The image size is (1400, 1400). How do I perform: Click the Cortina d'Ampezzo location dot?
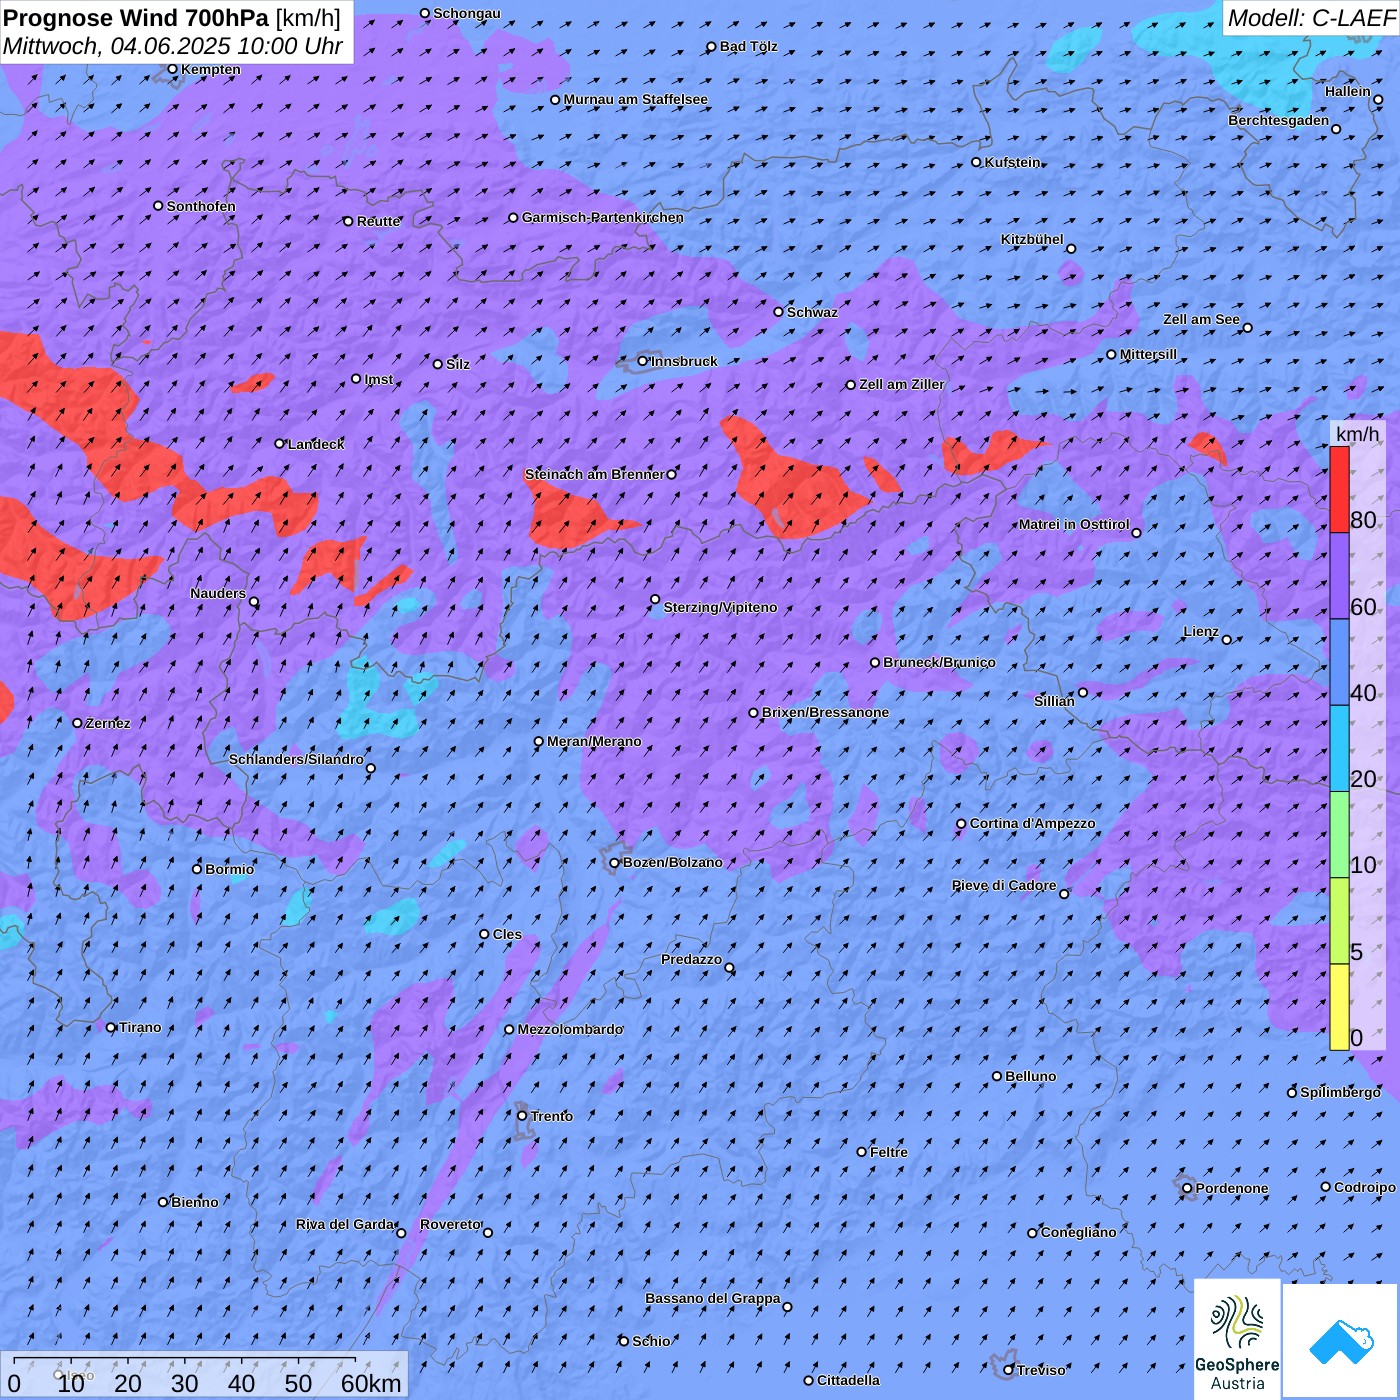pyautogui.click(x=961, y=824)
